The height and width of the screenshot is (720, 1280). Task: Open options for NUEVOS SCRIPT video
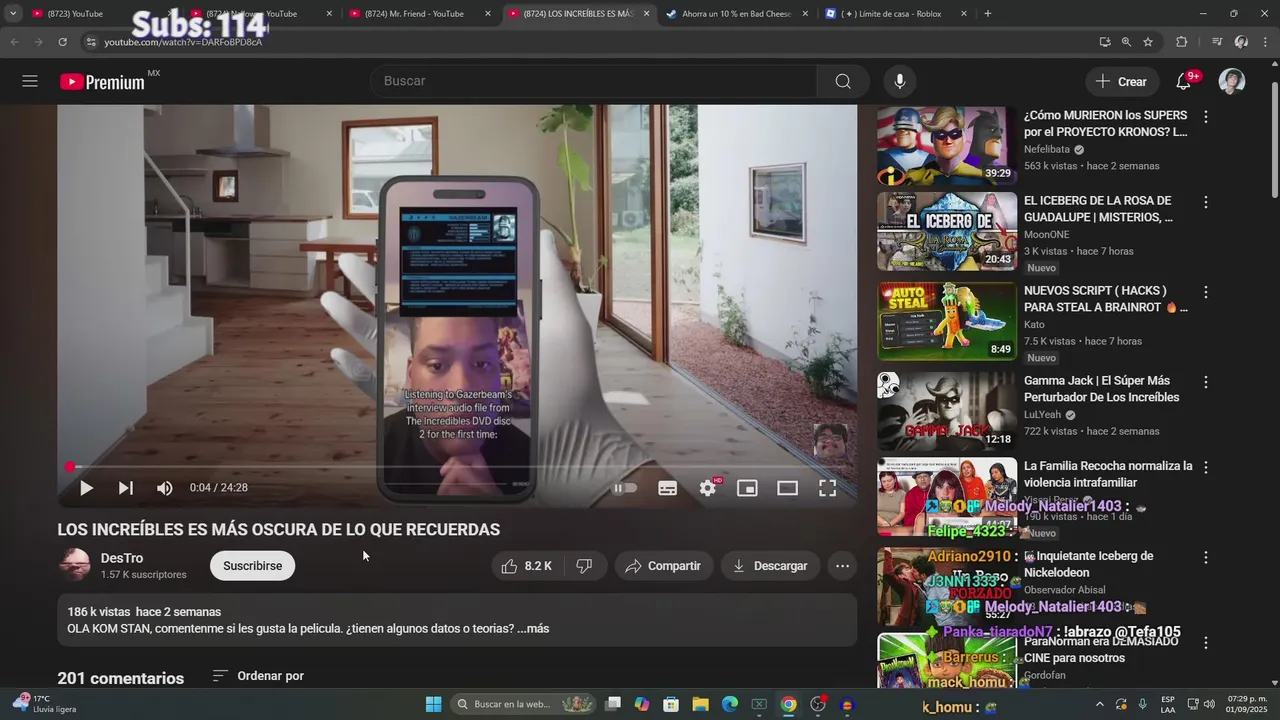[x=1206, y=292]
